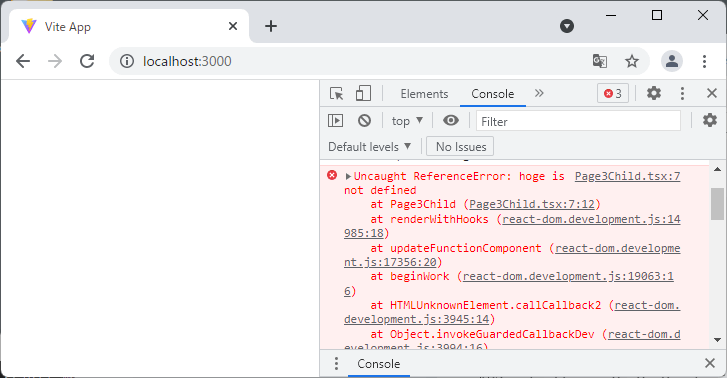Open a new tab with plus button
727x378 pixels.
coord(271,26)
